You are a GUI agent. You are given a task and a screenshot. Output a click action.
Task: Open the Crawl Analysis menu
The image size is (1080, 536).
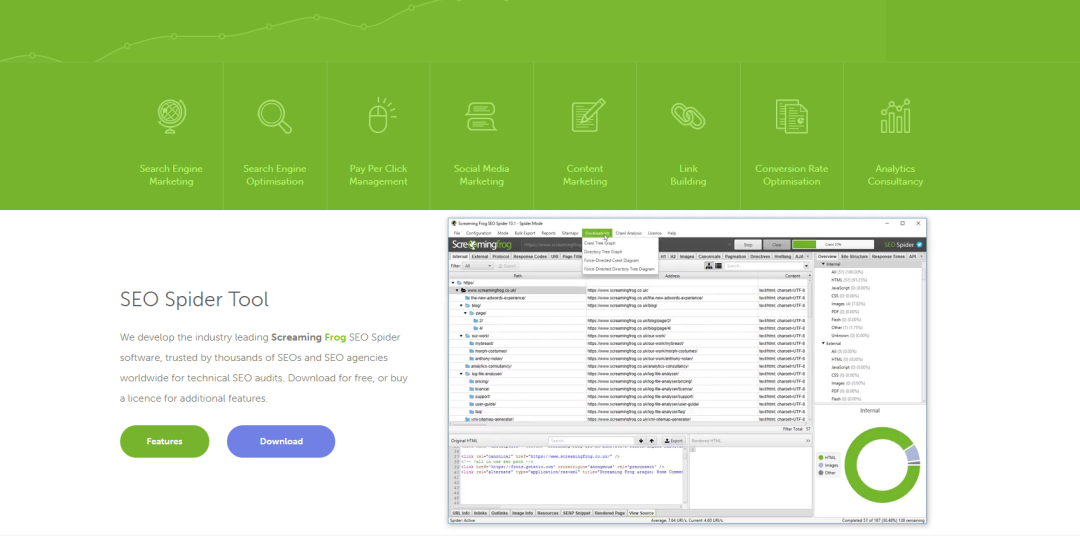(x=628, y=234)
